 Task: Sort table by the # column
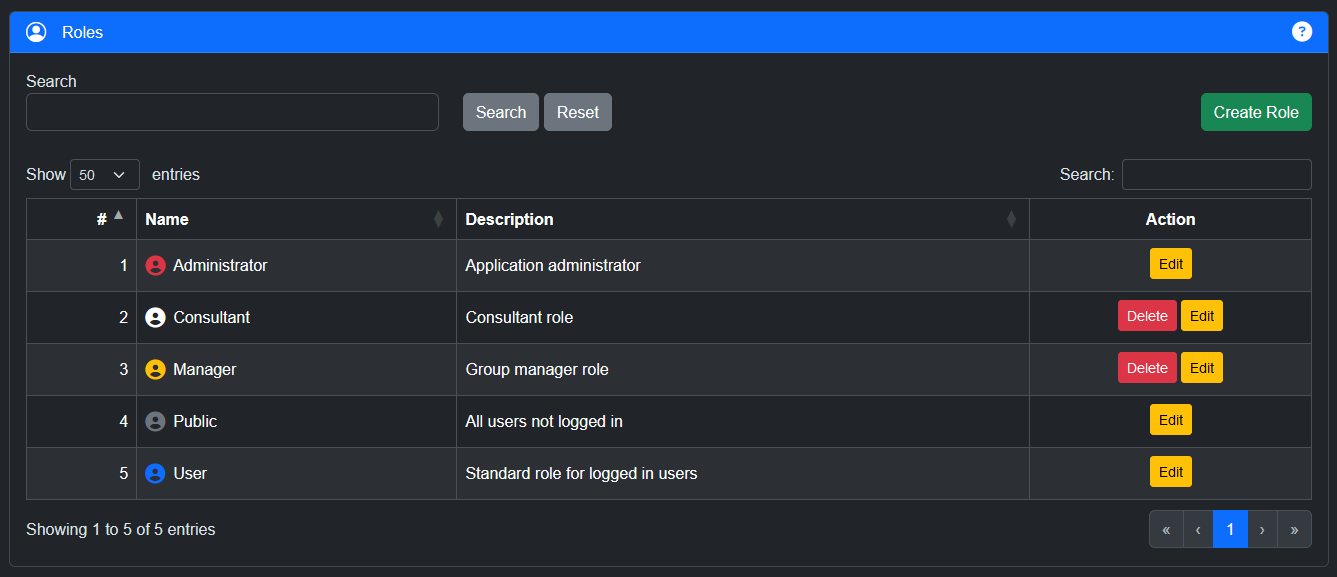102,219
